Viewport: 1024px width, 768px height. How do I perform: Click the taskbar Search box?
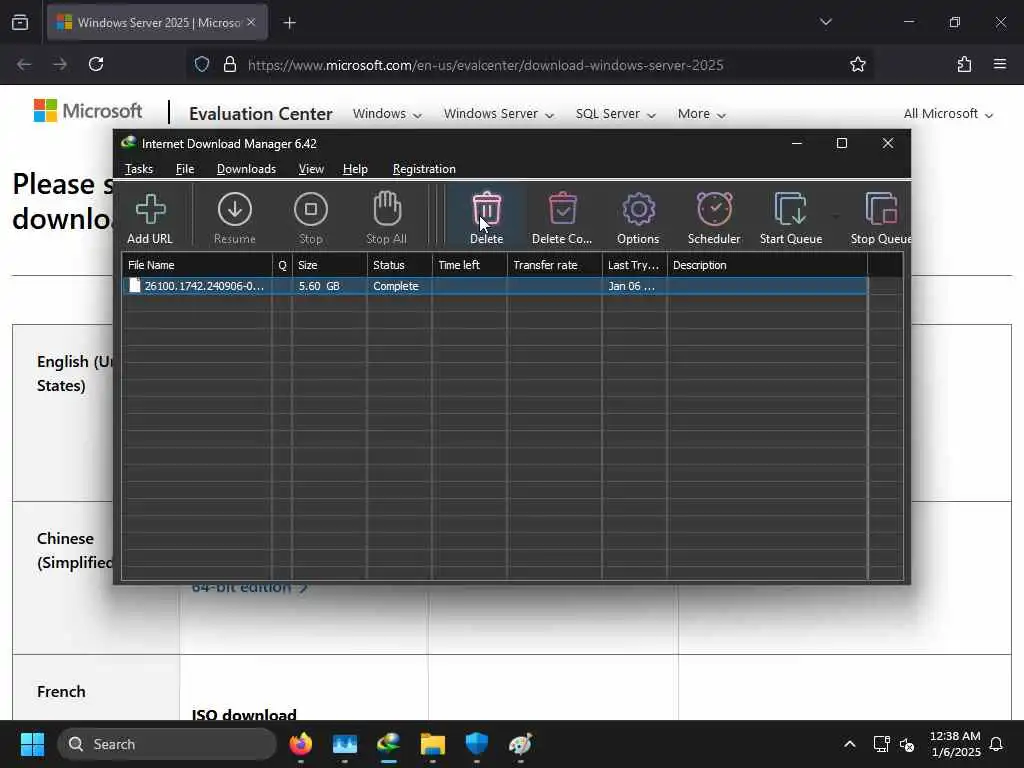[167, 744]
